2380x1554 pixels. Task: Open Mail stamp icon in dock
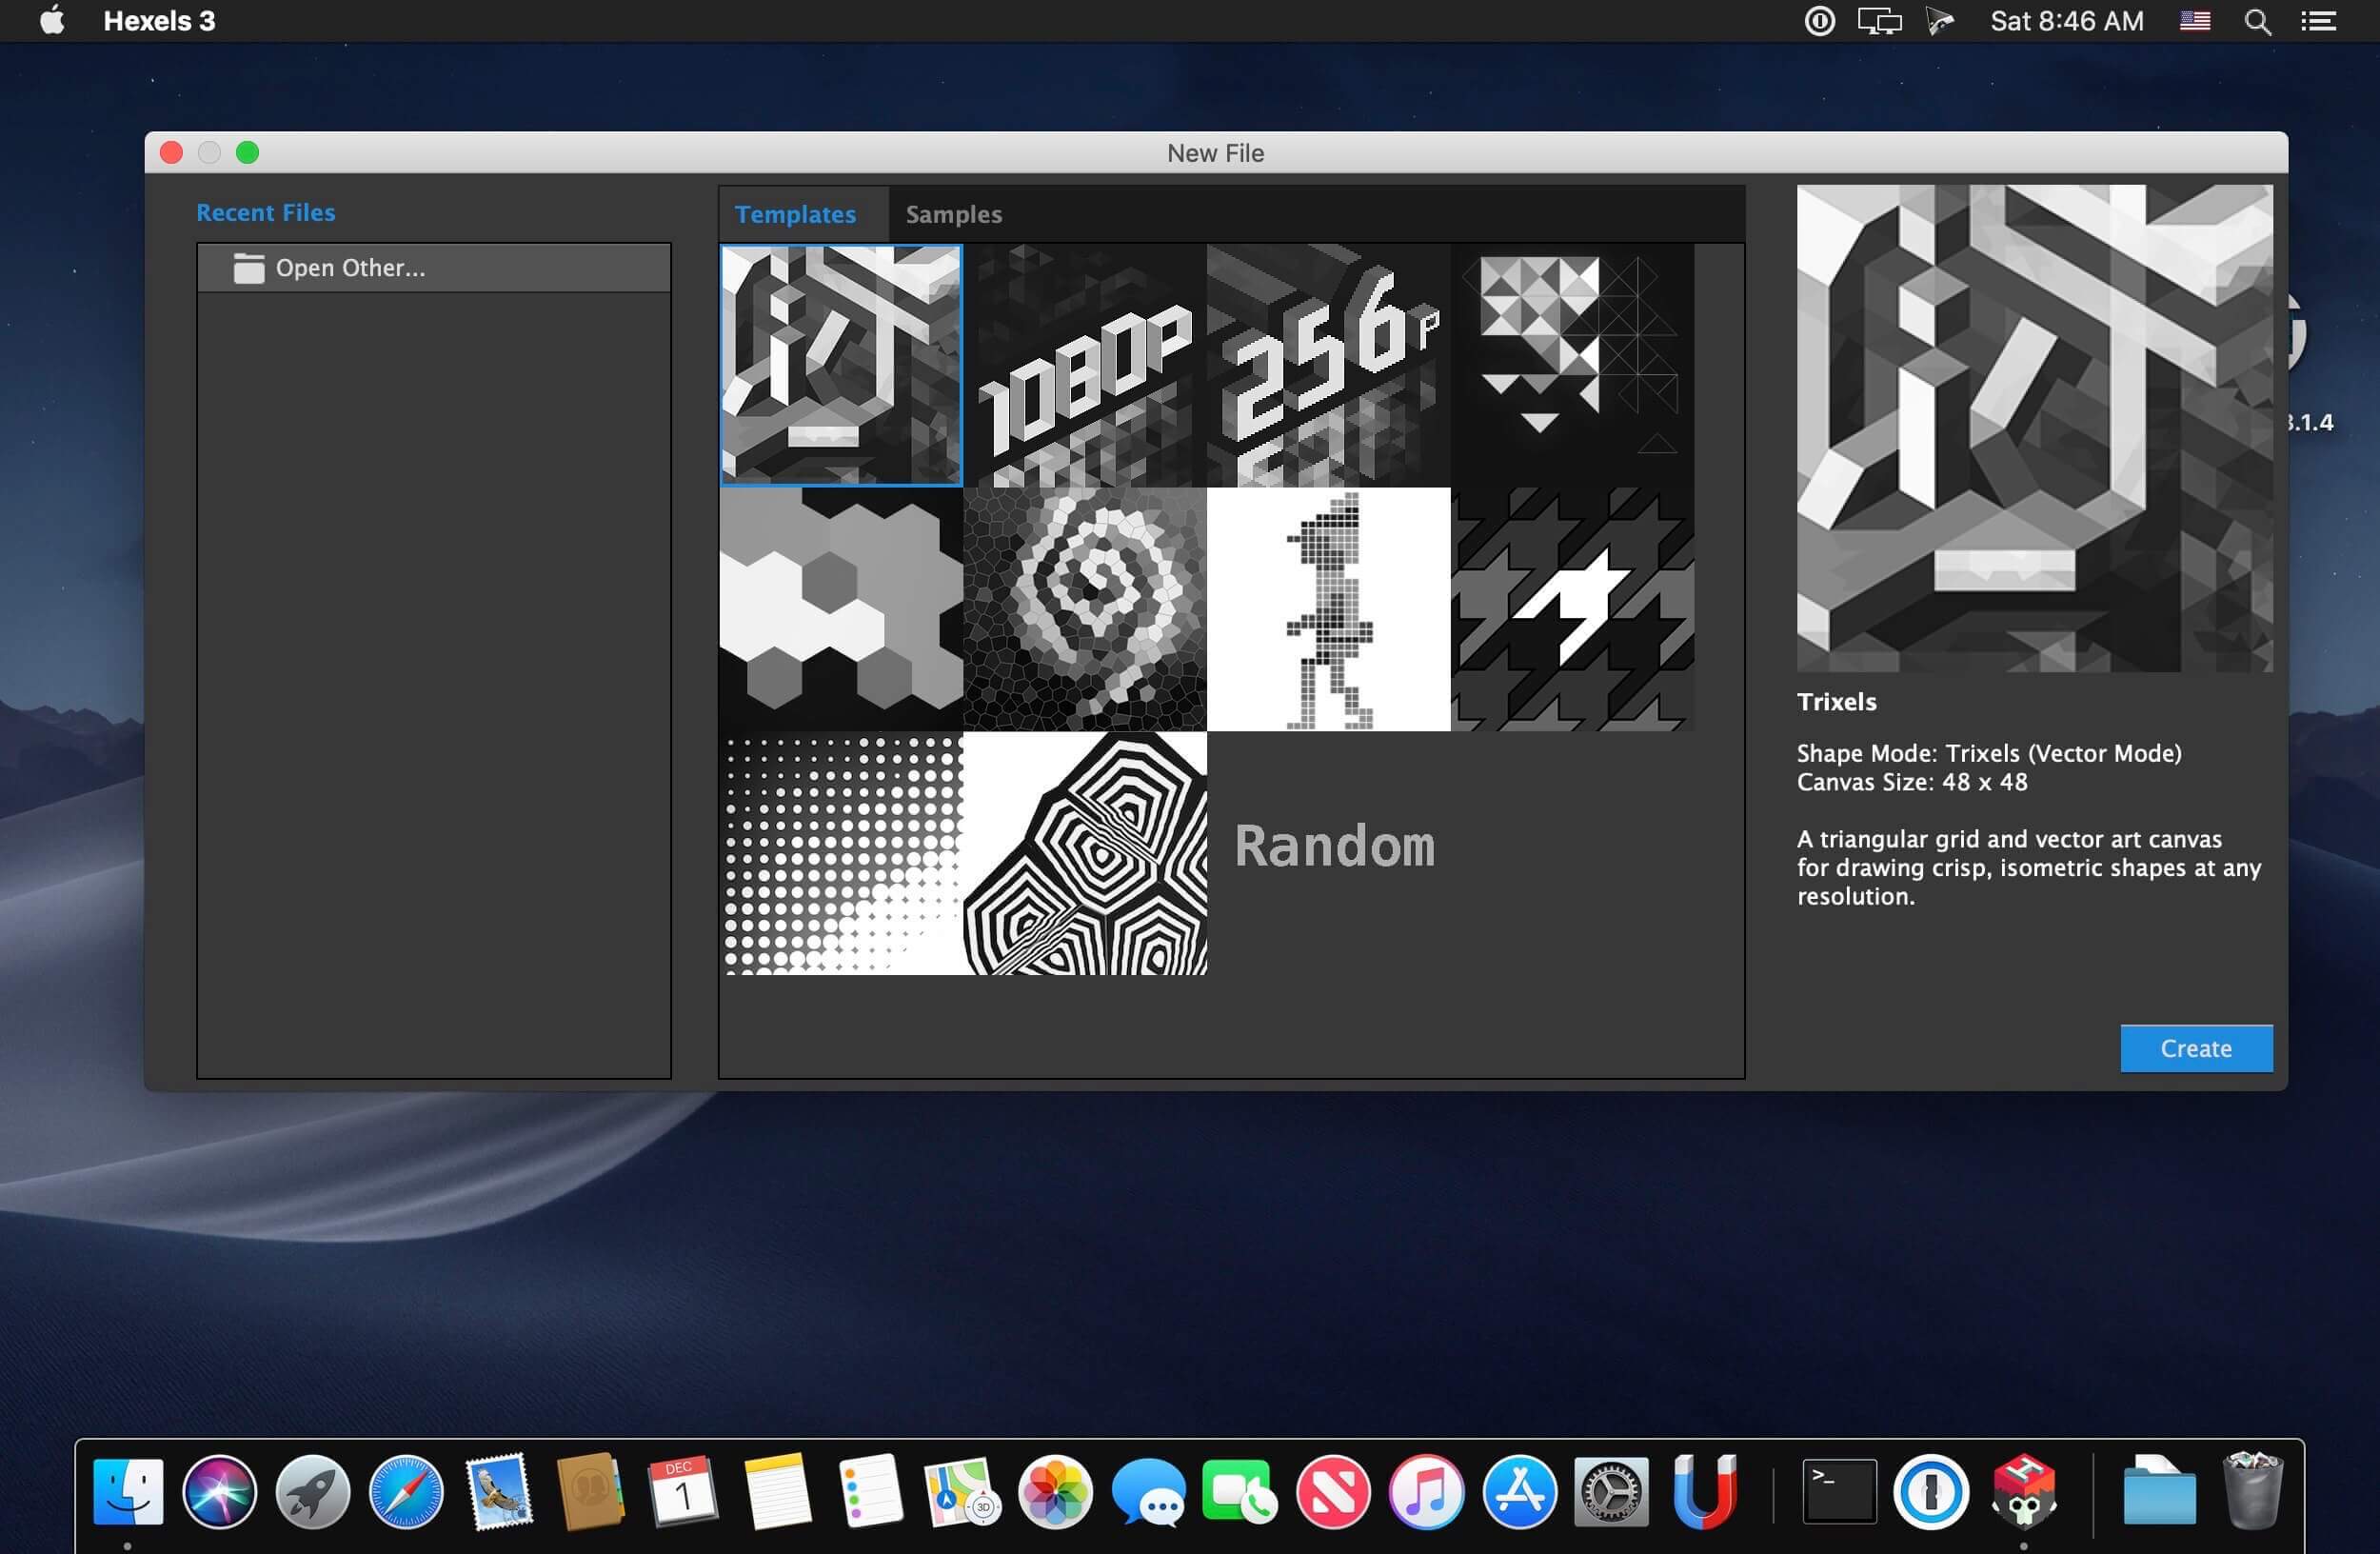coord(499,1491)
